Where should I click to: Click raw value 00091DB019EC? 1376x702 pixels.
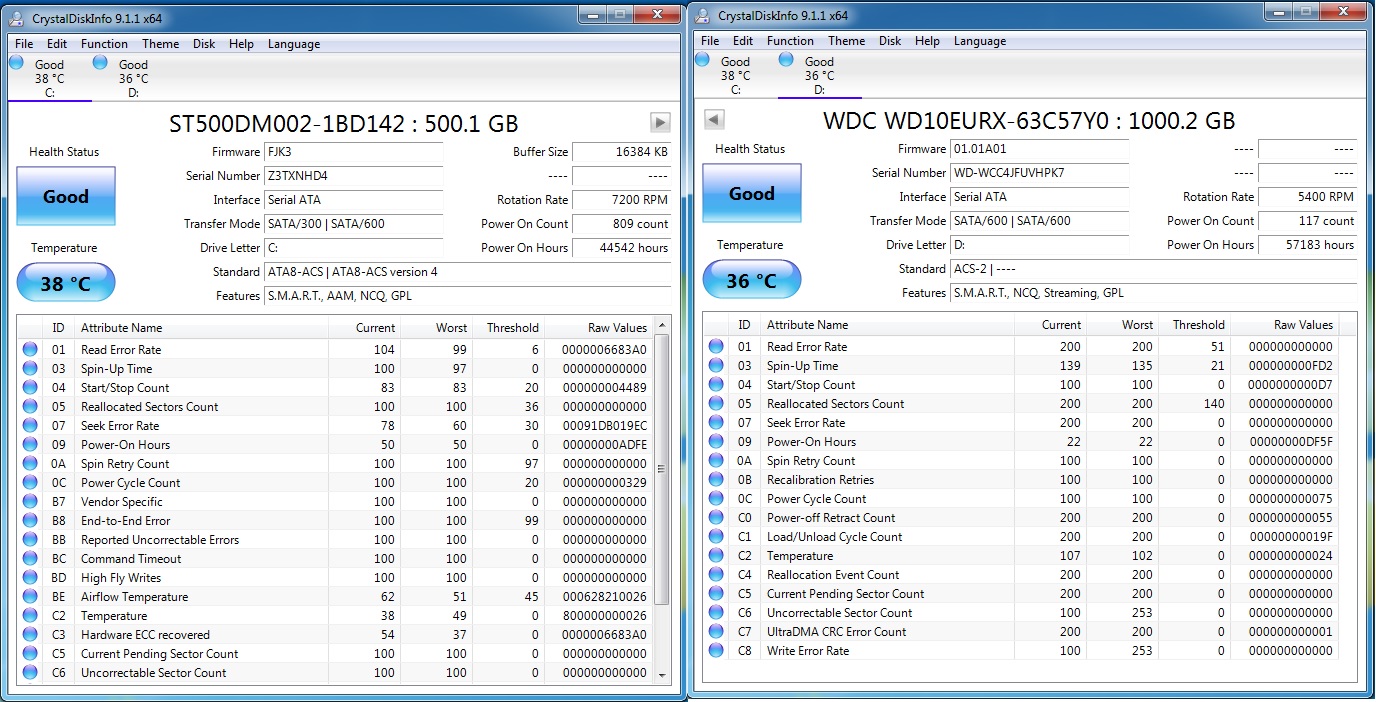[x=604, y=426]
